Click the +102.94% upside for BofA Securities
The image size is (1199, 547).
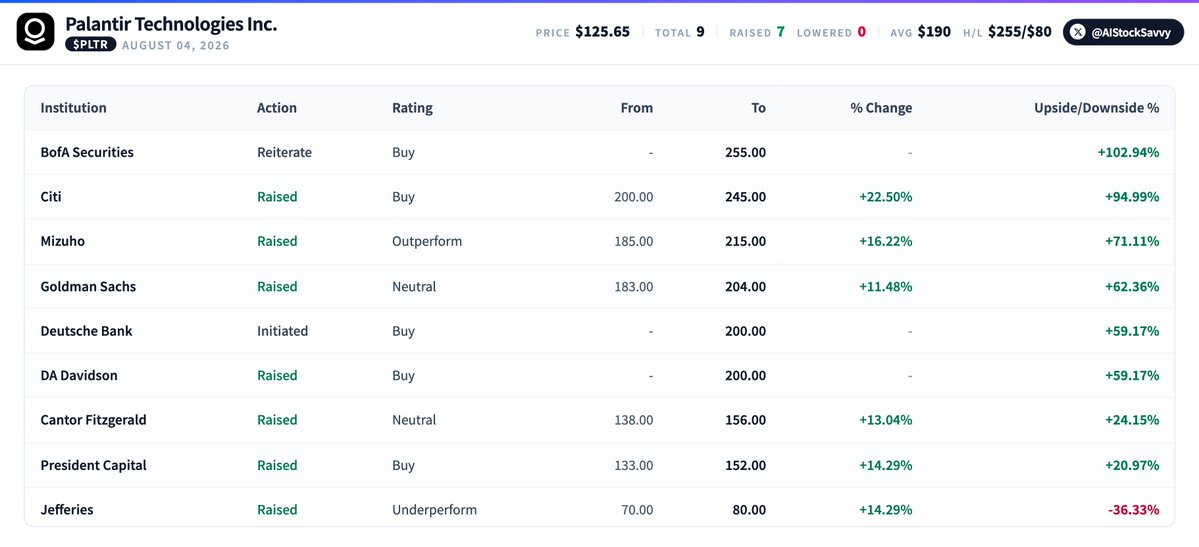point(1129,152)
